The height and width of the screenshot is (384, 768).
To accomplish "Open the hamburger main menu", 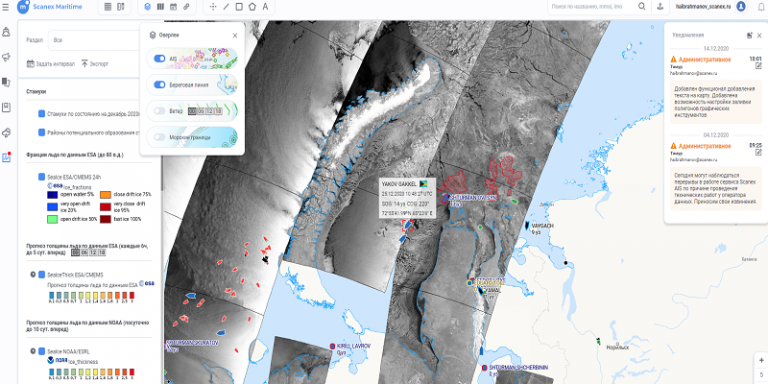I will [6, 7].
